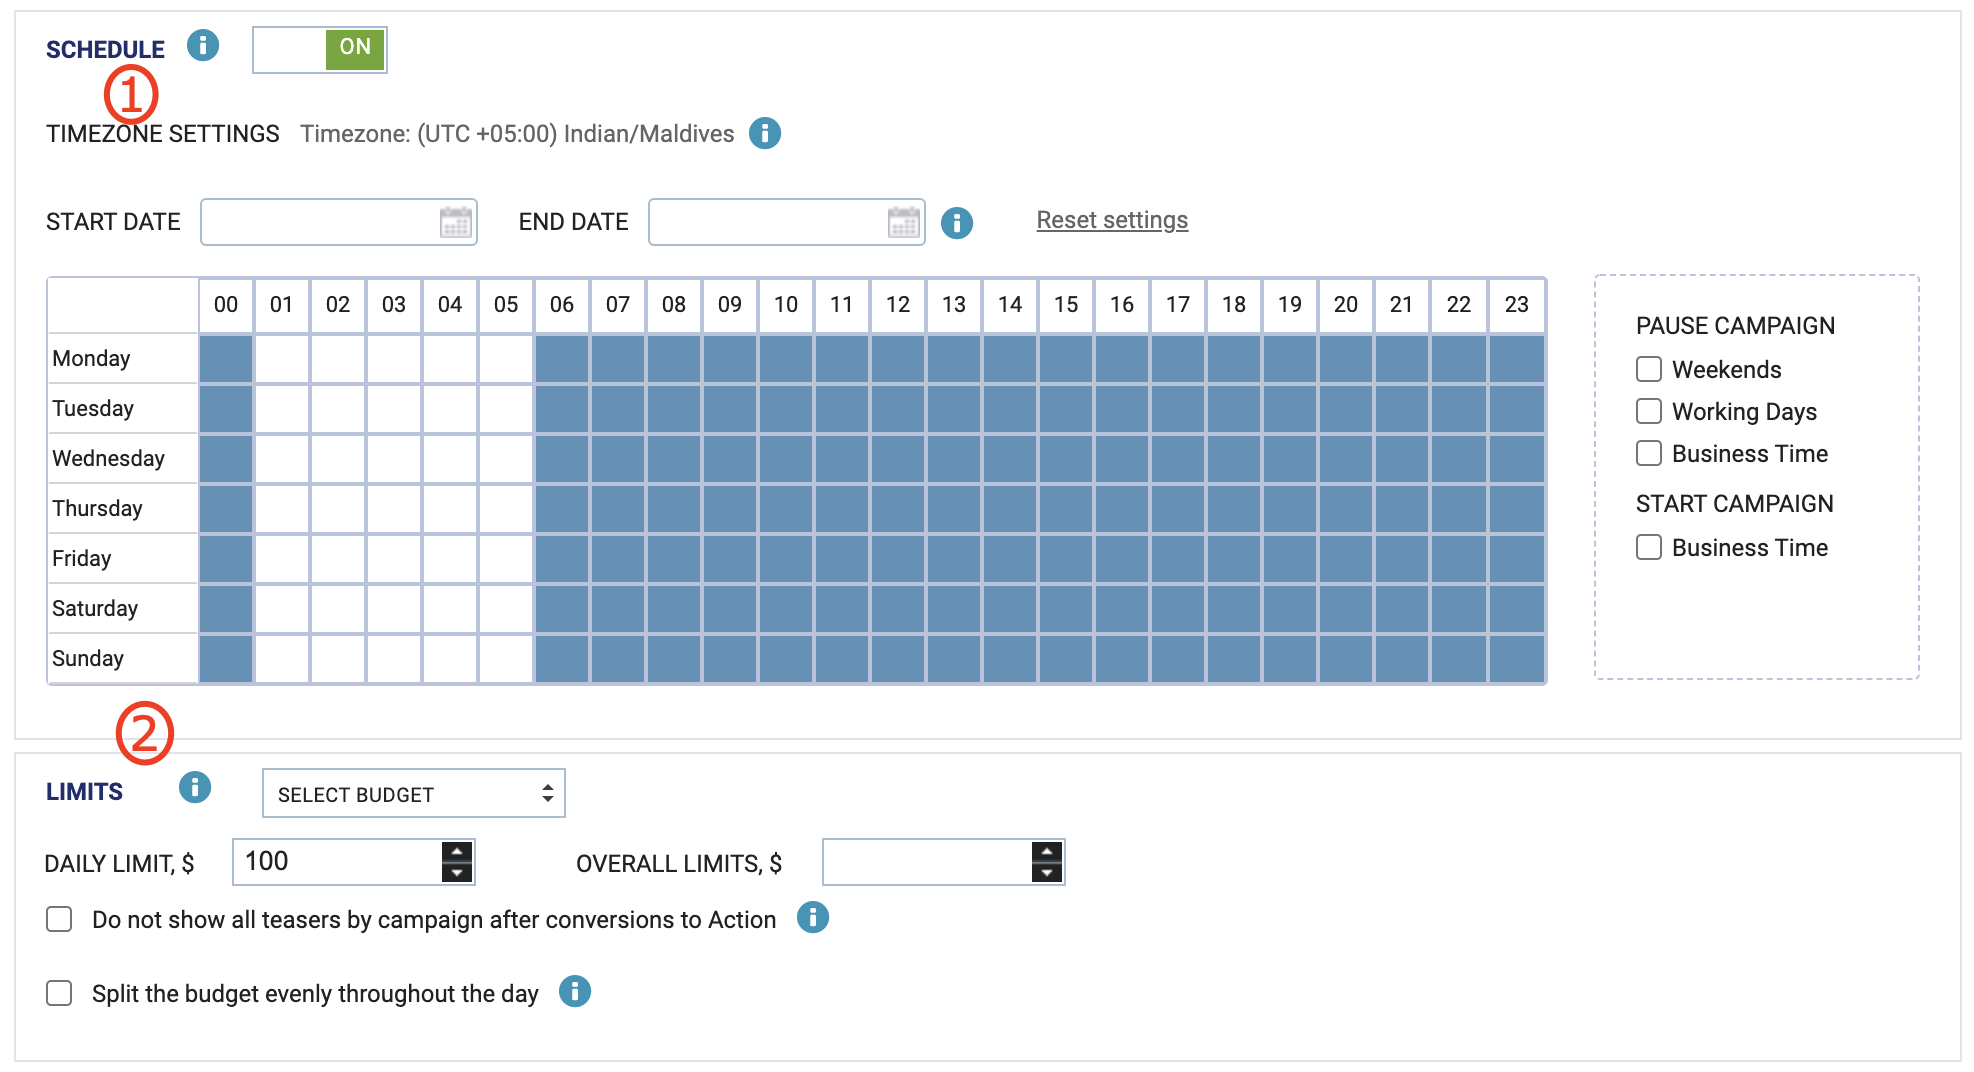Select the 23 hour column header

tap(1517, 305)
